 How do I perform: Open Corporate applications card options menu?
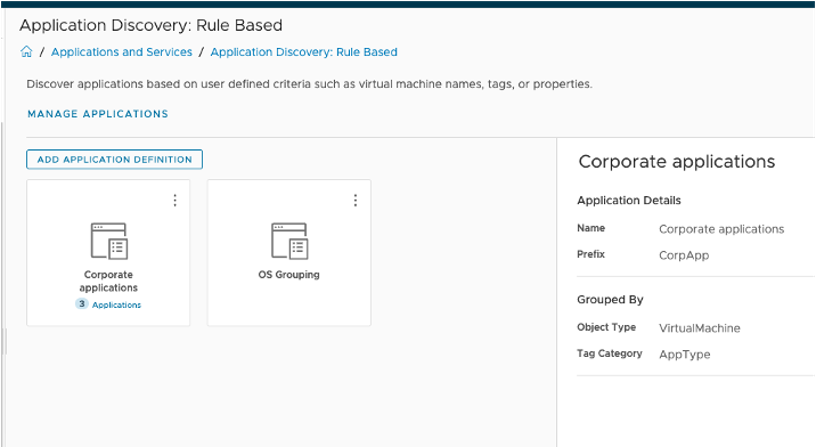pos(175,201)
